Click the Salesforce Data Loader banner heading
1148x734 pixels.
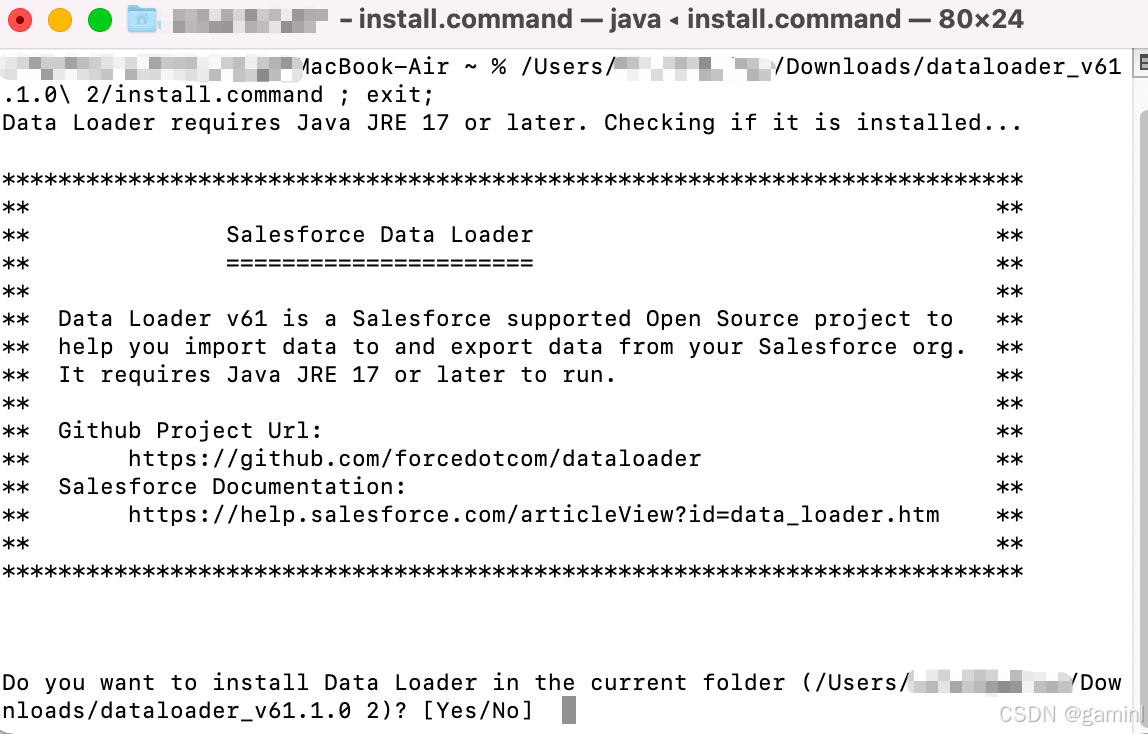(380, 234)
